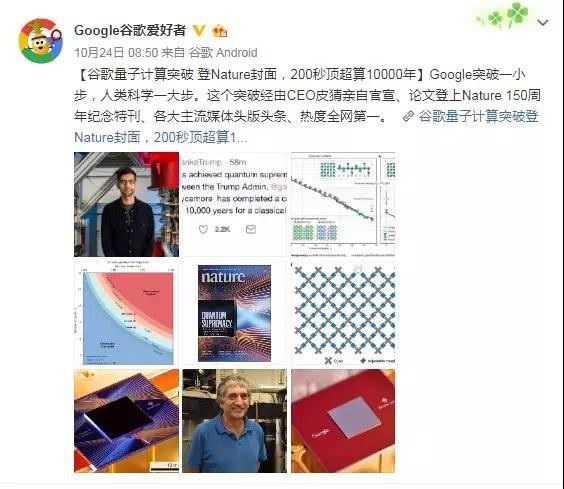The width and height of the screenshot is (564, 489).
Task: Click the 10月24日 08:50 post timestamp
Action: coord(116,53)
